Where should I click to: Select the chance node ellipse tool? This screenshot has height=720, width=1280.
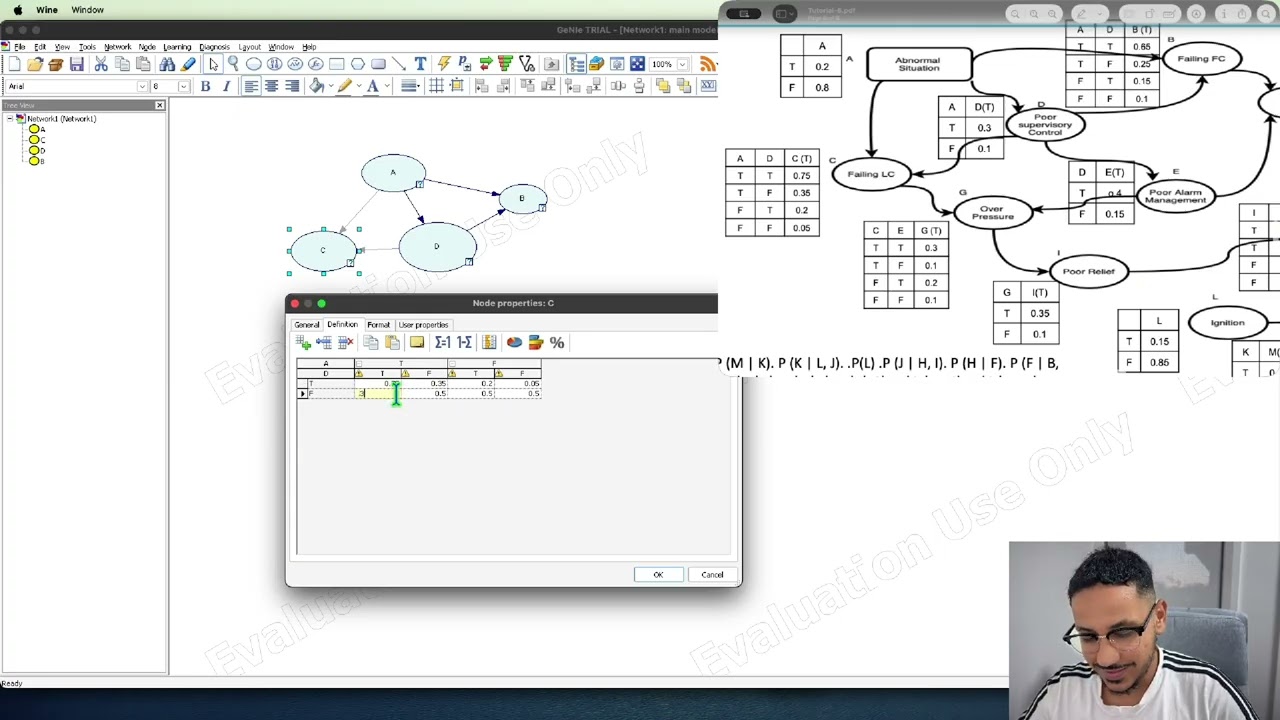(254, 64)
